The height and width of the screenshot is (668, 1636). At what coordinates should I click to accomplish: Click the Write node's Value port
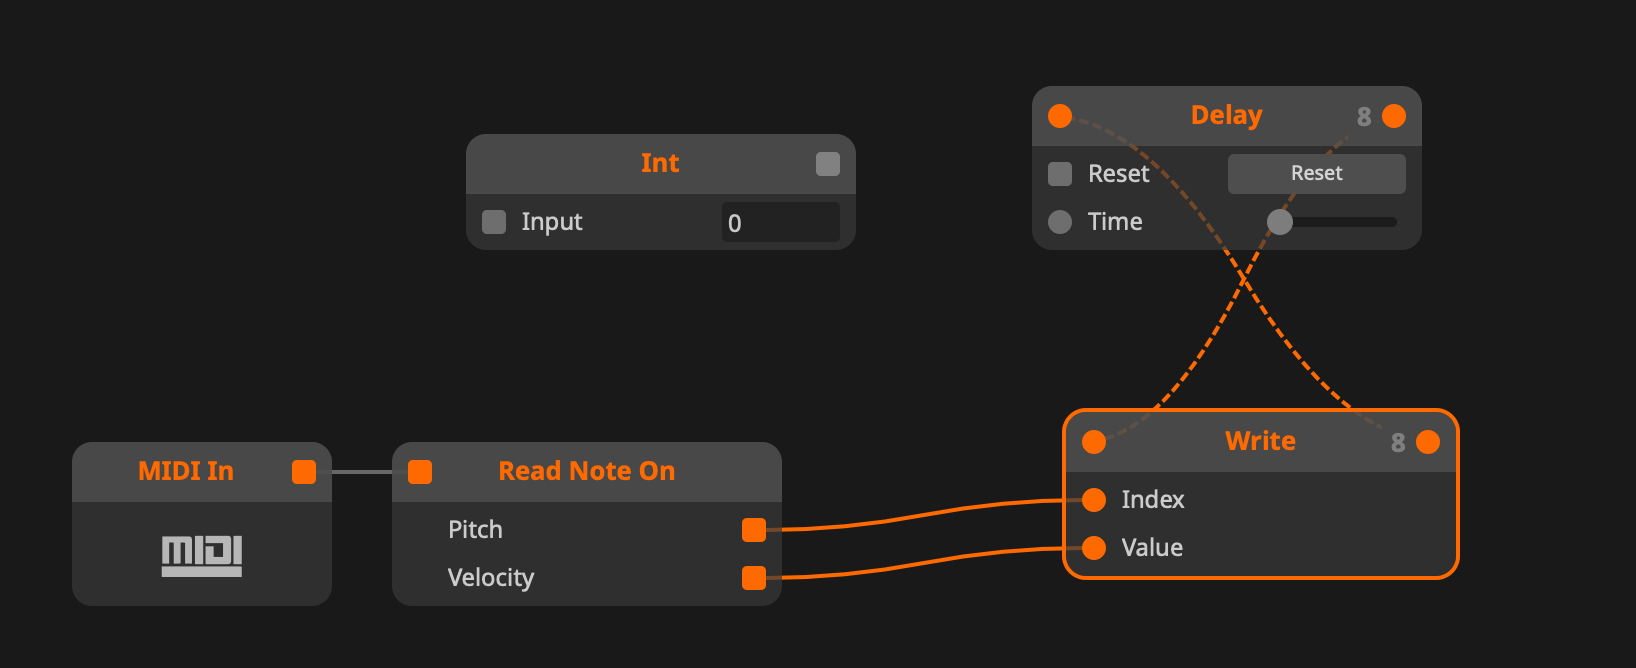click(x=1094, y=548)
